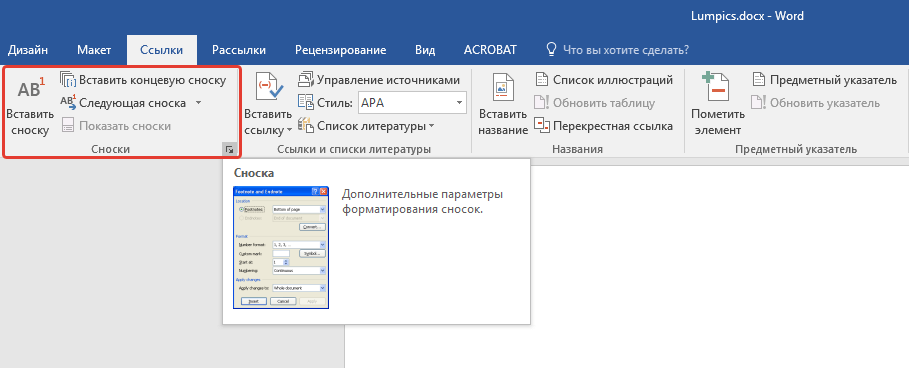
Task: Open Сноски dialog launcher arrow
Action: (x=230, y=150)
